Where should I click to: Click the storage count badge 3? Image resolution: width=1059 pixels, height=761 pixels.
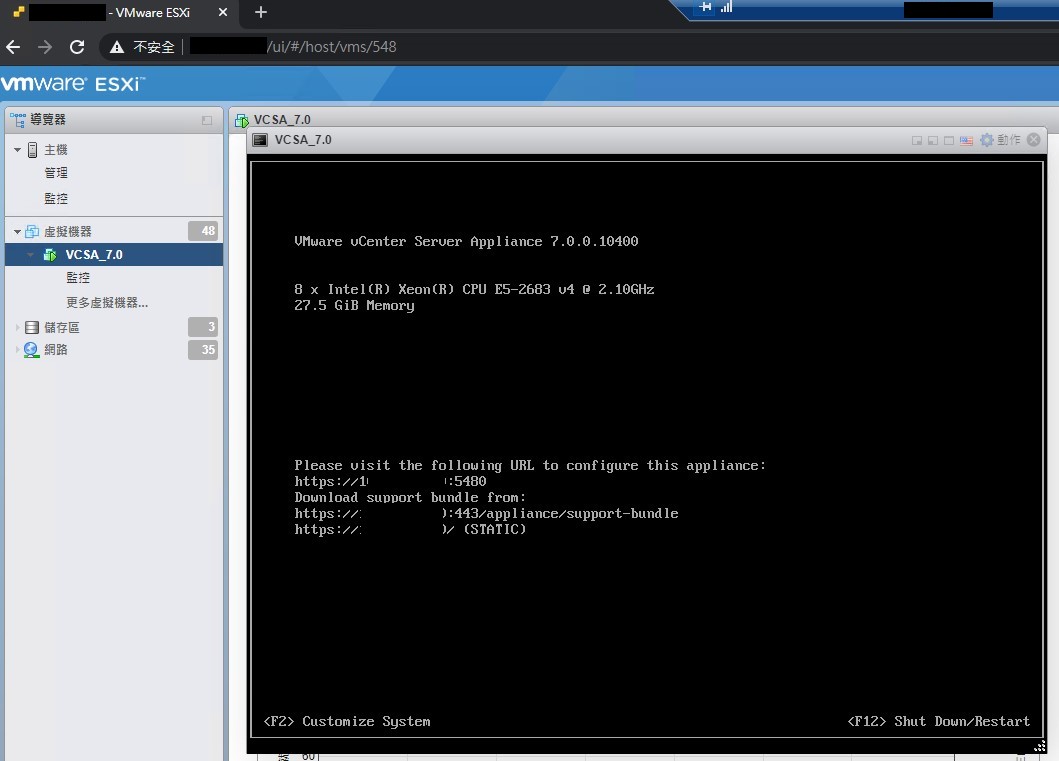(x=203, y=327)
